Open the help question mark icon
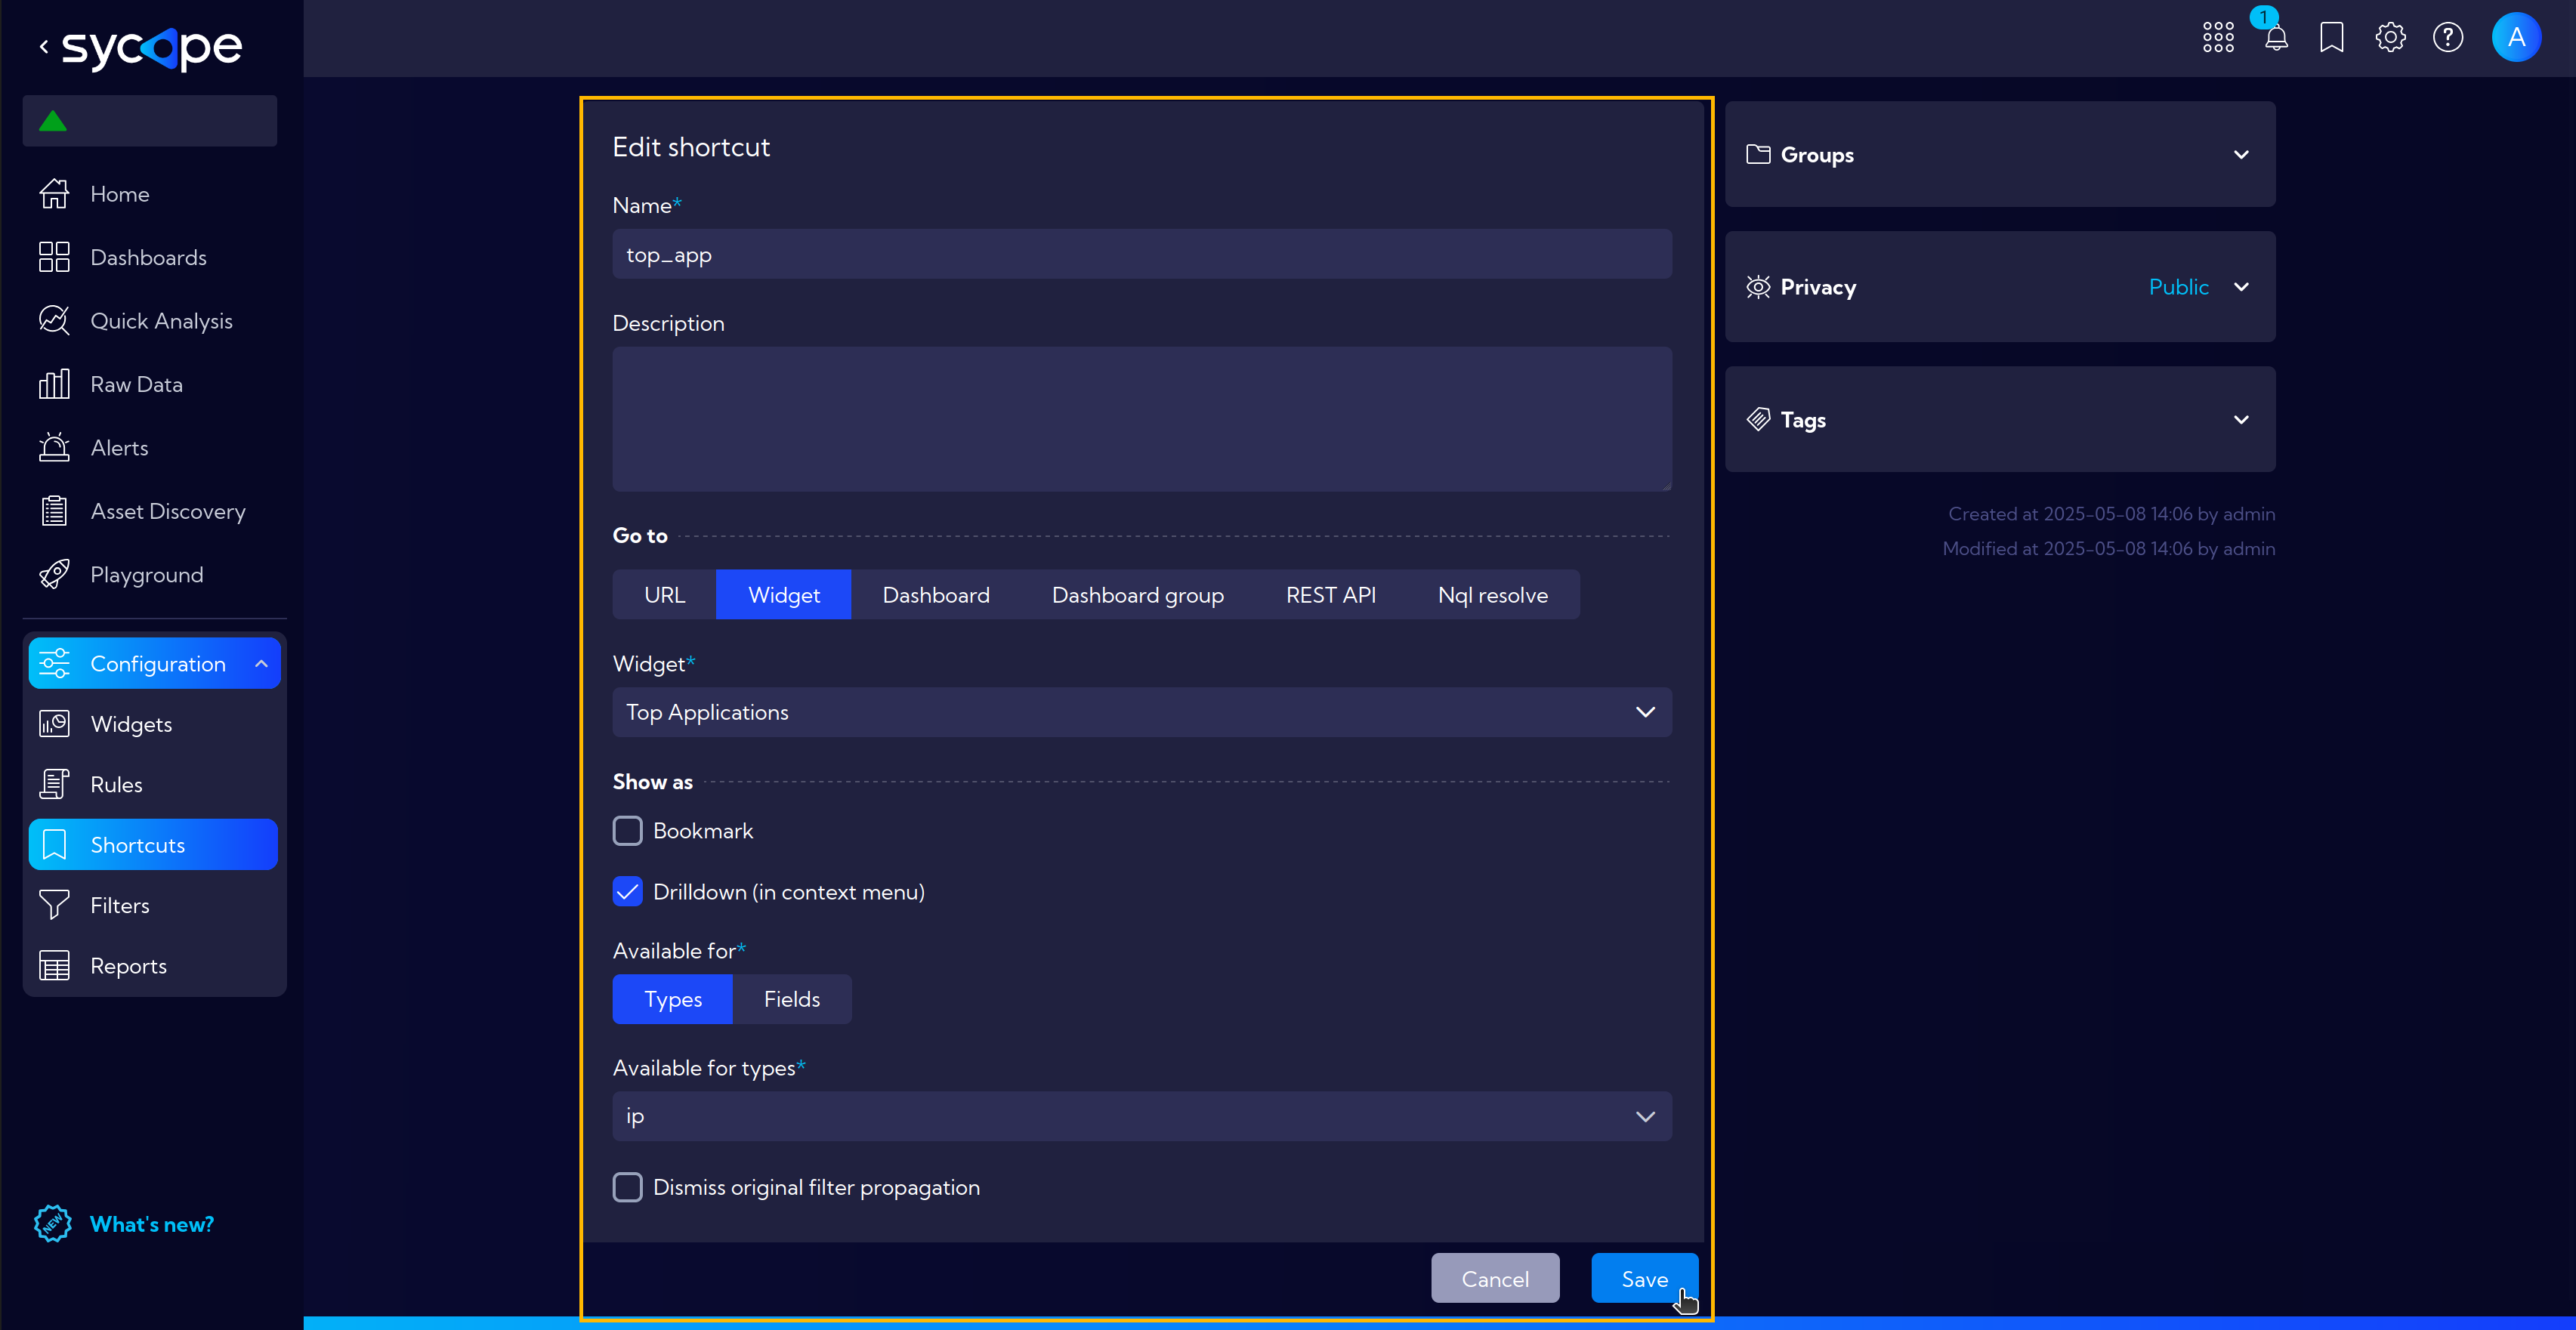Screen dimensions: 2576x1330 tap(2448, 38)
